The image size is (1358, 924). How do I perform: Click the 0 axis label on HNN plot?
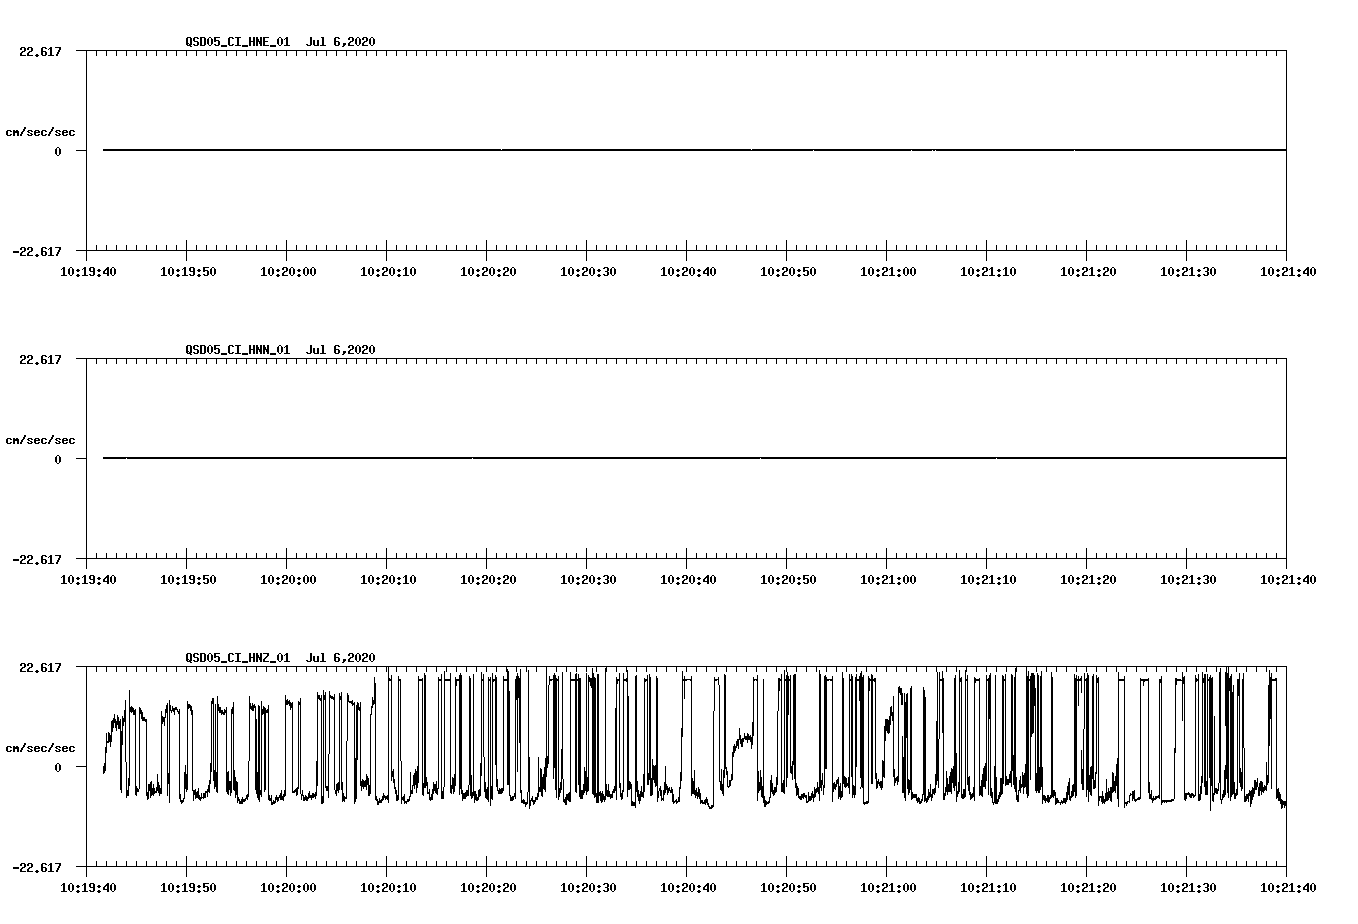[x=58, y=459]
